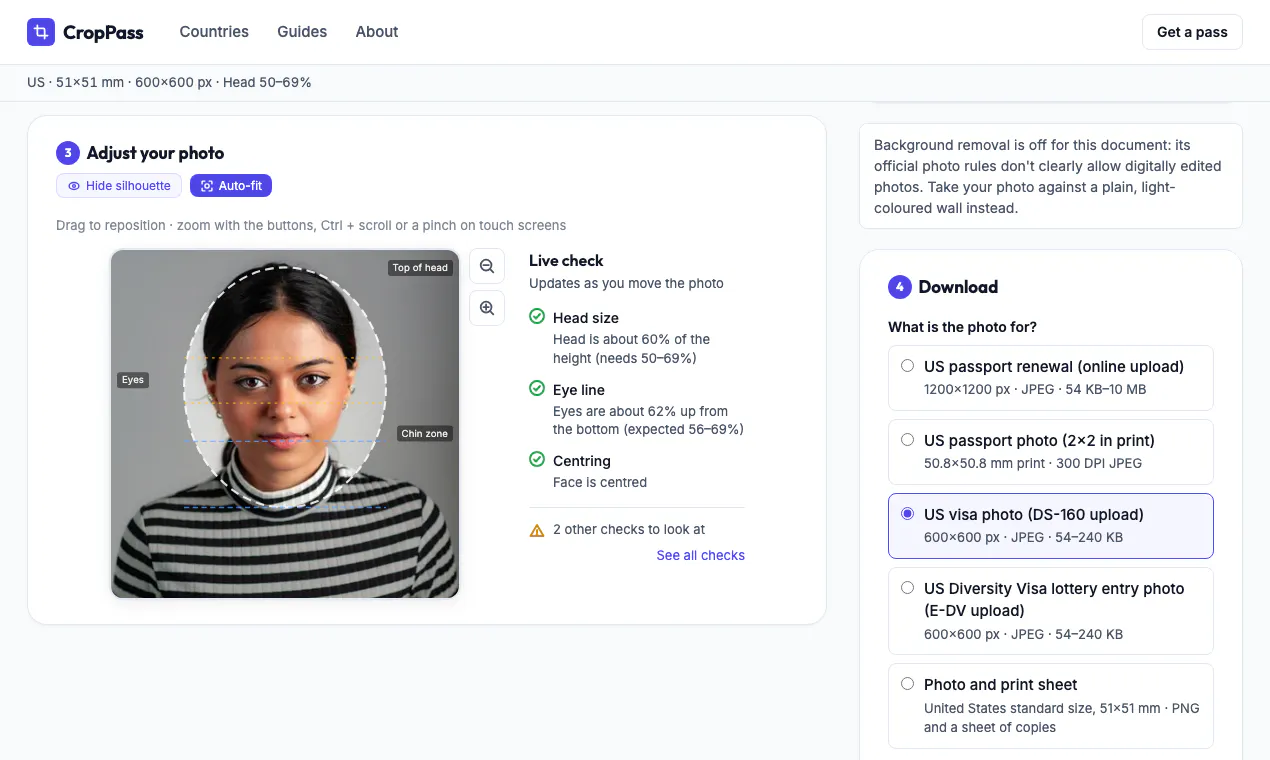Go to the About page
The width and height of the screenshot is (1270, 760).
(377, 32)
